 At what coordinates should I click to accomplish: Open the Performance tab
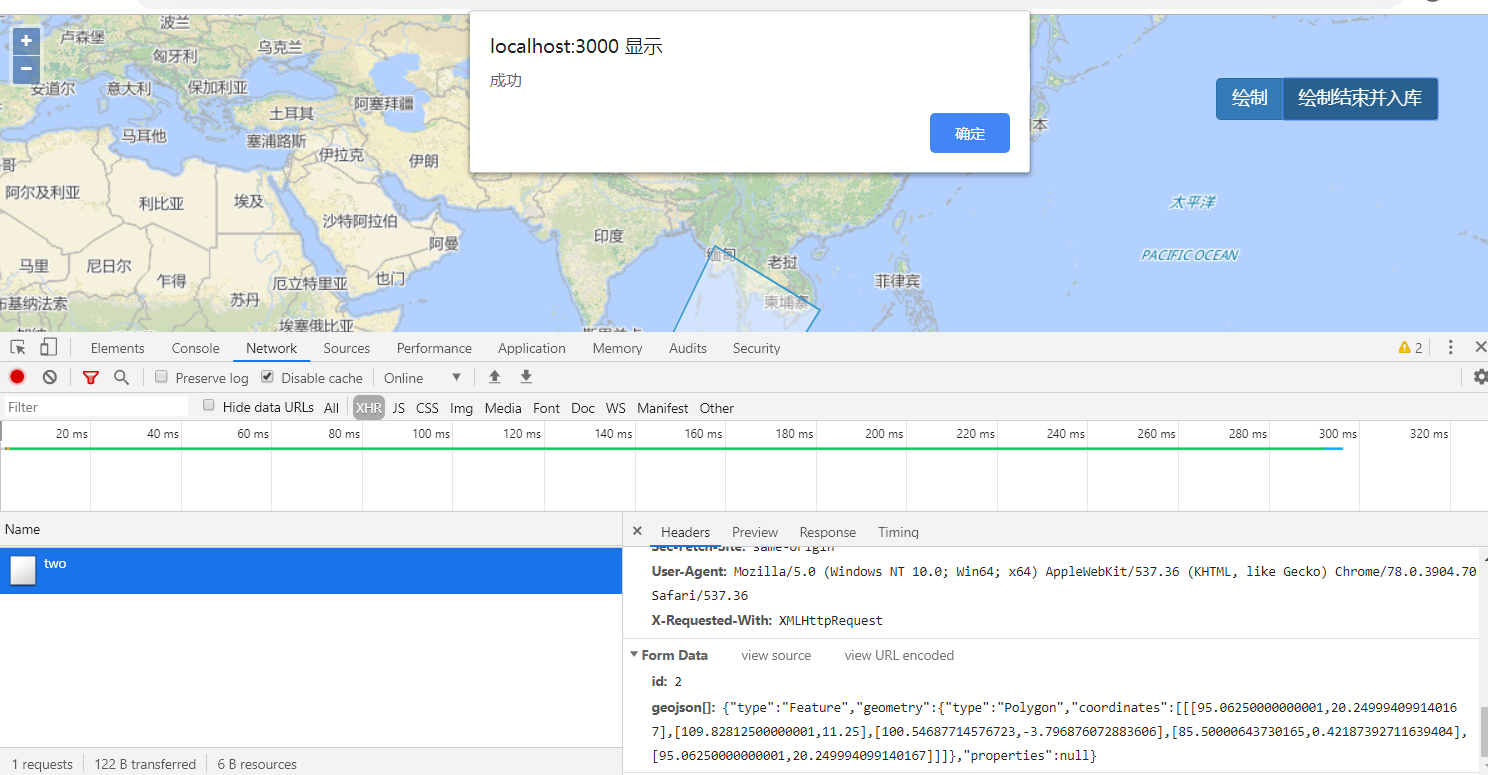[x=434, y=348]
